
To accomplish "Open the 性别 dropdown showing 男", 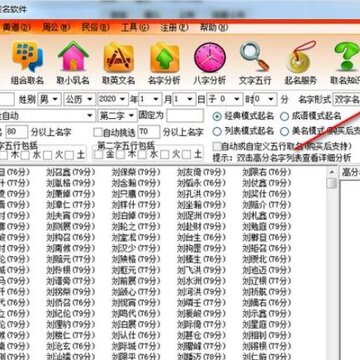I will point(50,99).
